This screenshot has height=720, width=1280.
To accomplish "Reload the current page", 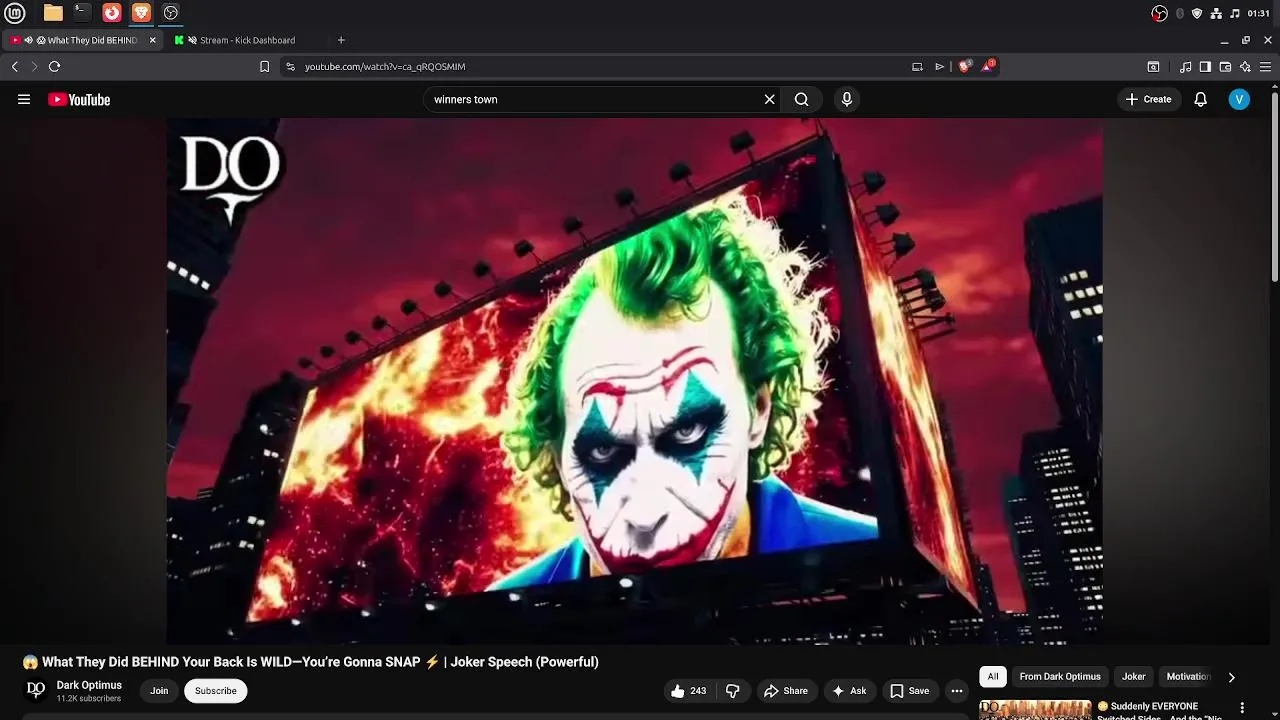I will (54, 67).
